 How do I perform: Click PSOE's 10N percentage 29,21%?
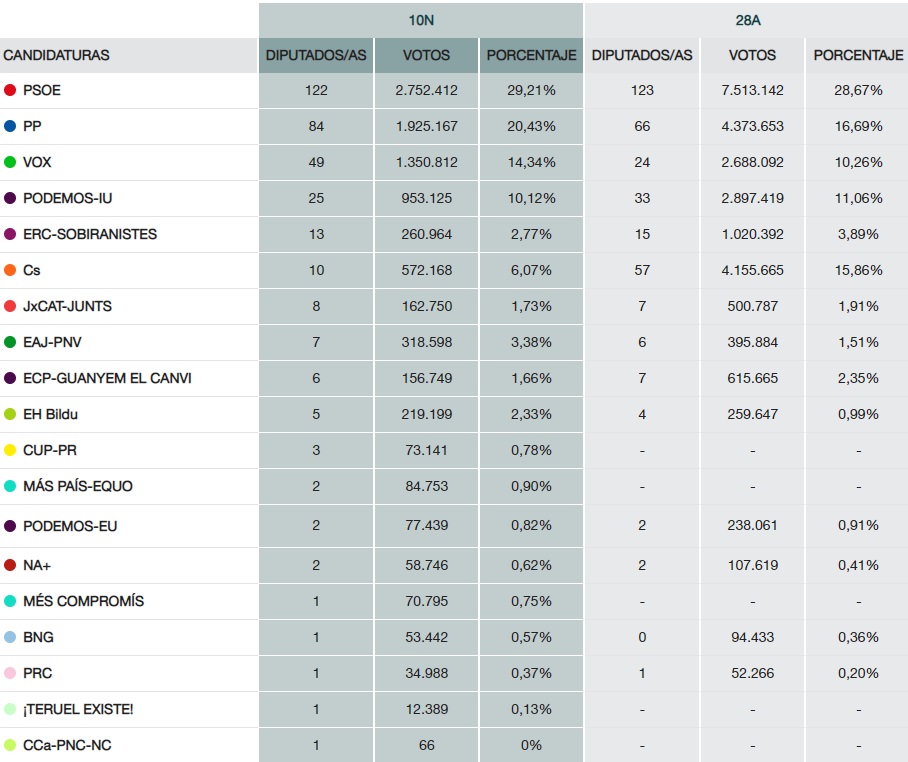pos(532,90)
